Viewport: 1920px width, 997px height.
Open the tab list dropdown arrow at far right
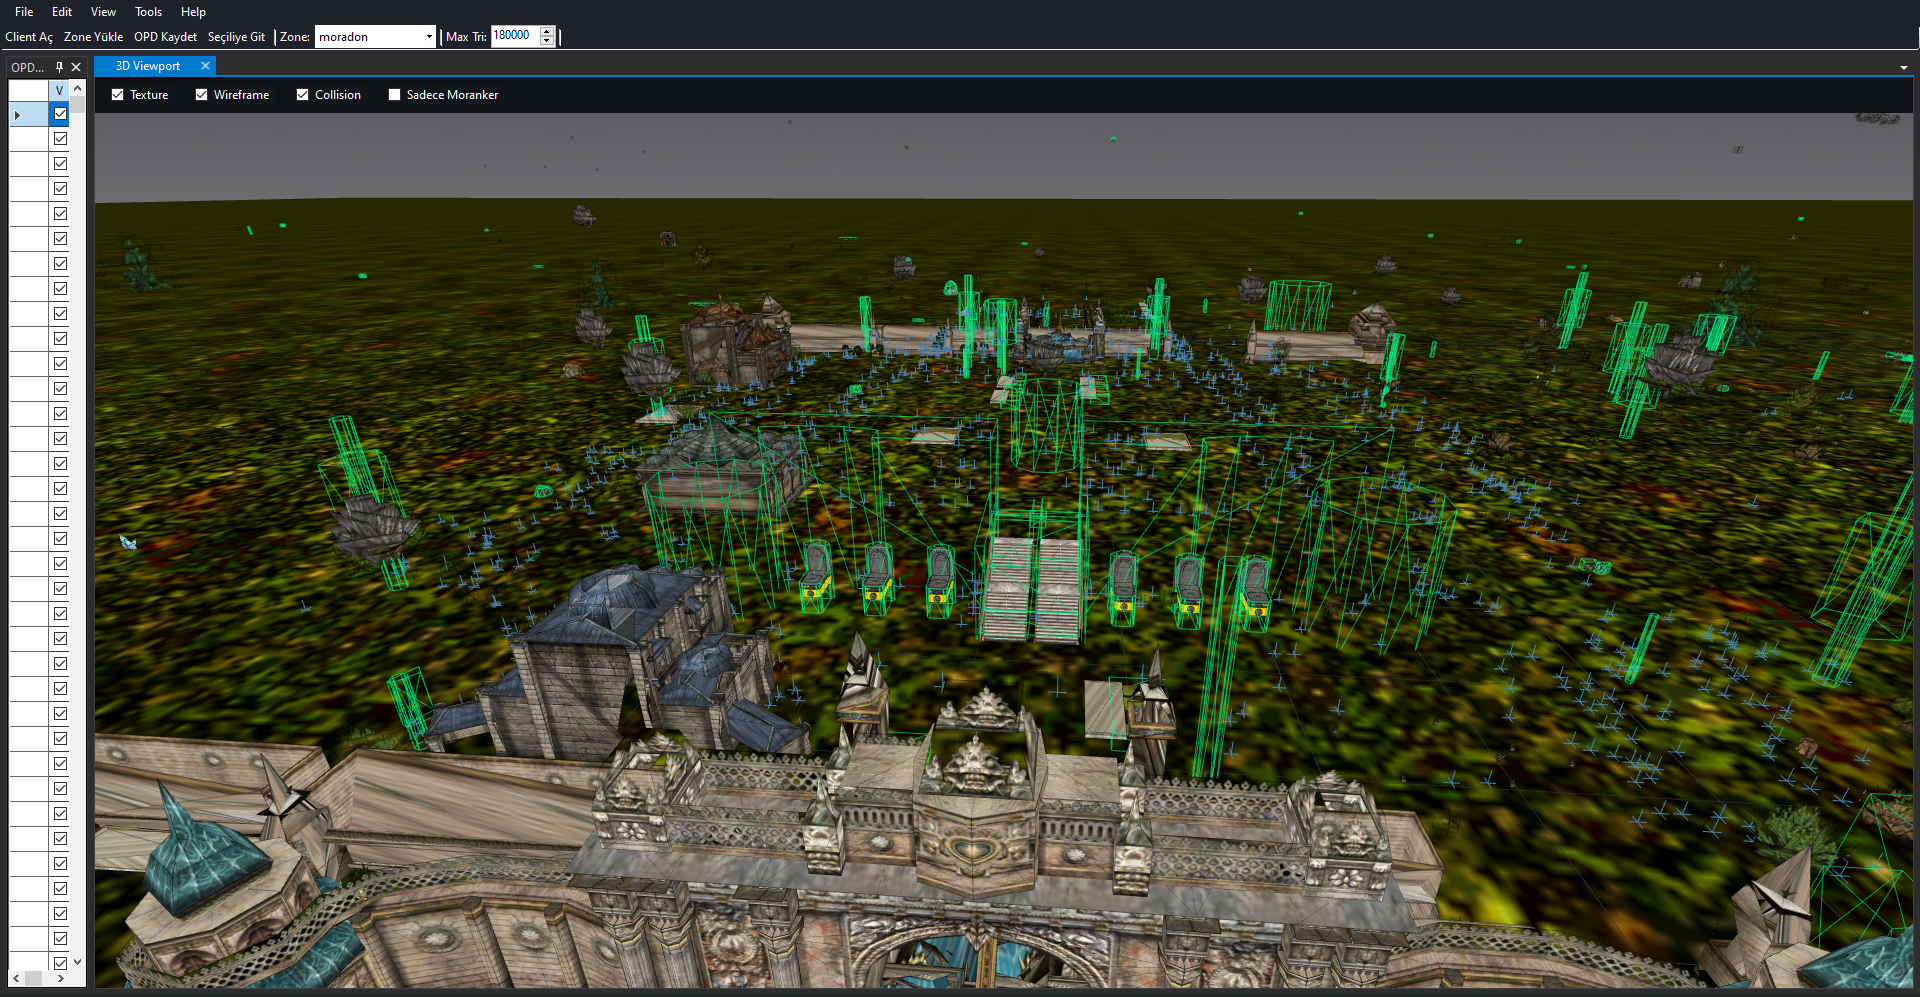1903,68
